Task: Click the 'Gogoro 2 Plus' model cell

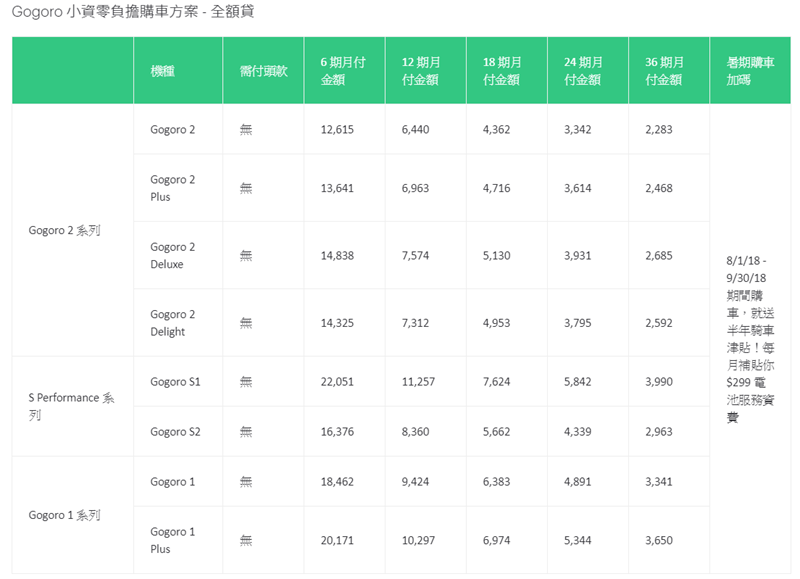Action: click(x=173, y=188)
